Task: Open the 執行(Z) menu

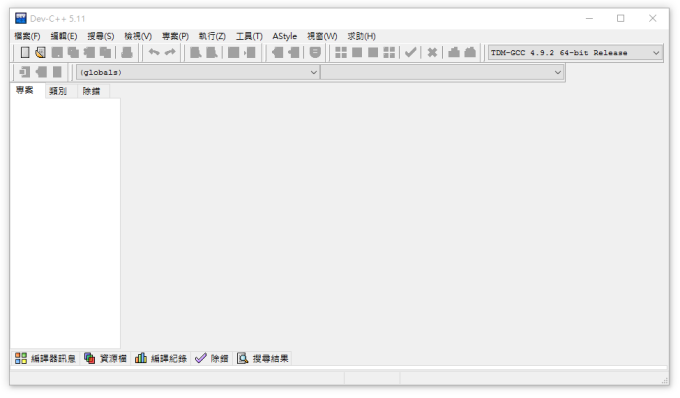Action: 212,36
